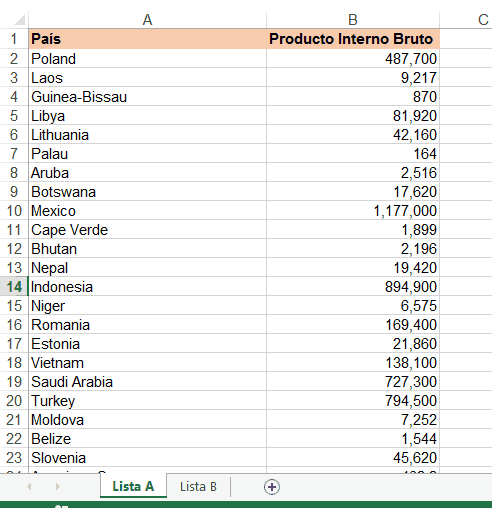Select row 10 header

14,211
